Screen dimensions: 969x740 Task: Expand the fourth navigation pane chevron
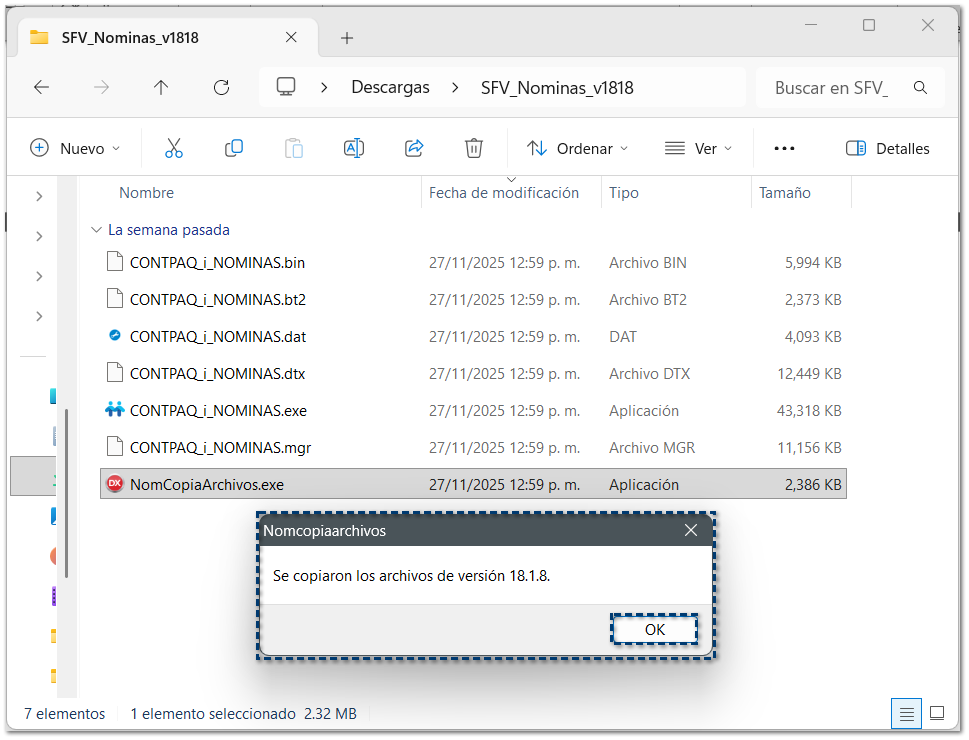tap(39, 317)
